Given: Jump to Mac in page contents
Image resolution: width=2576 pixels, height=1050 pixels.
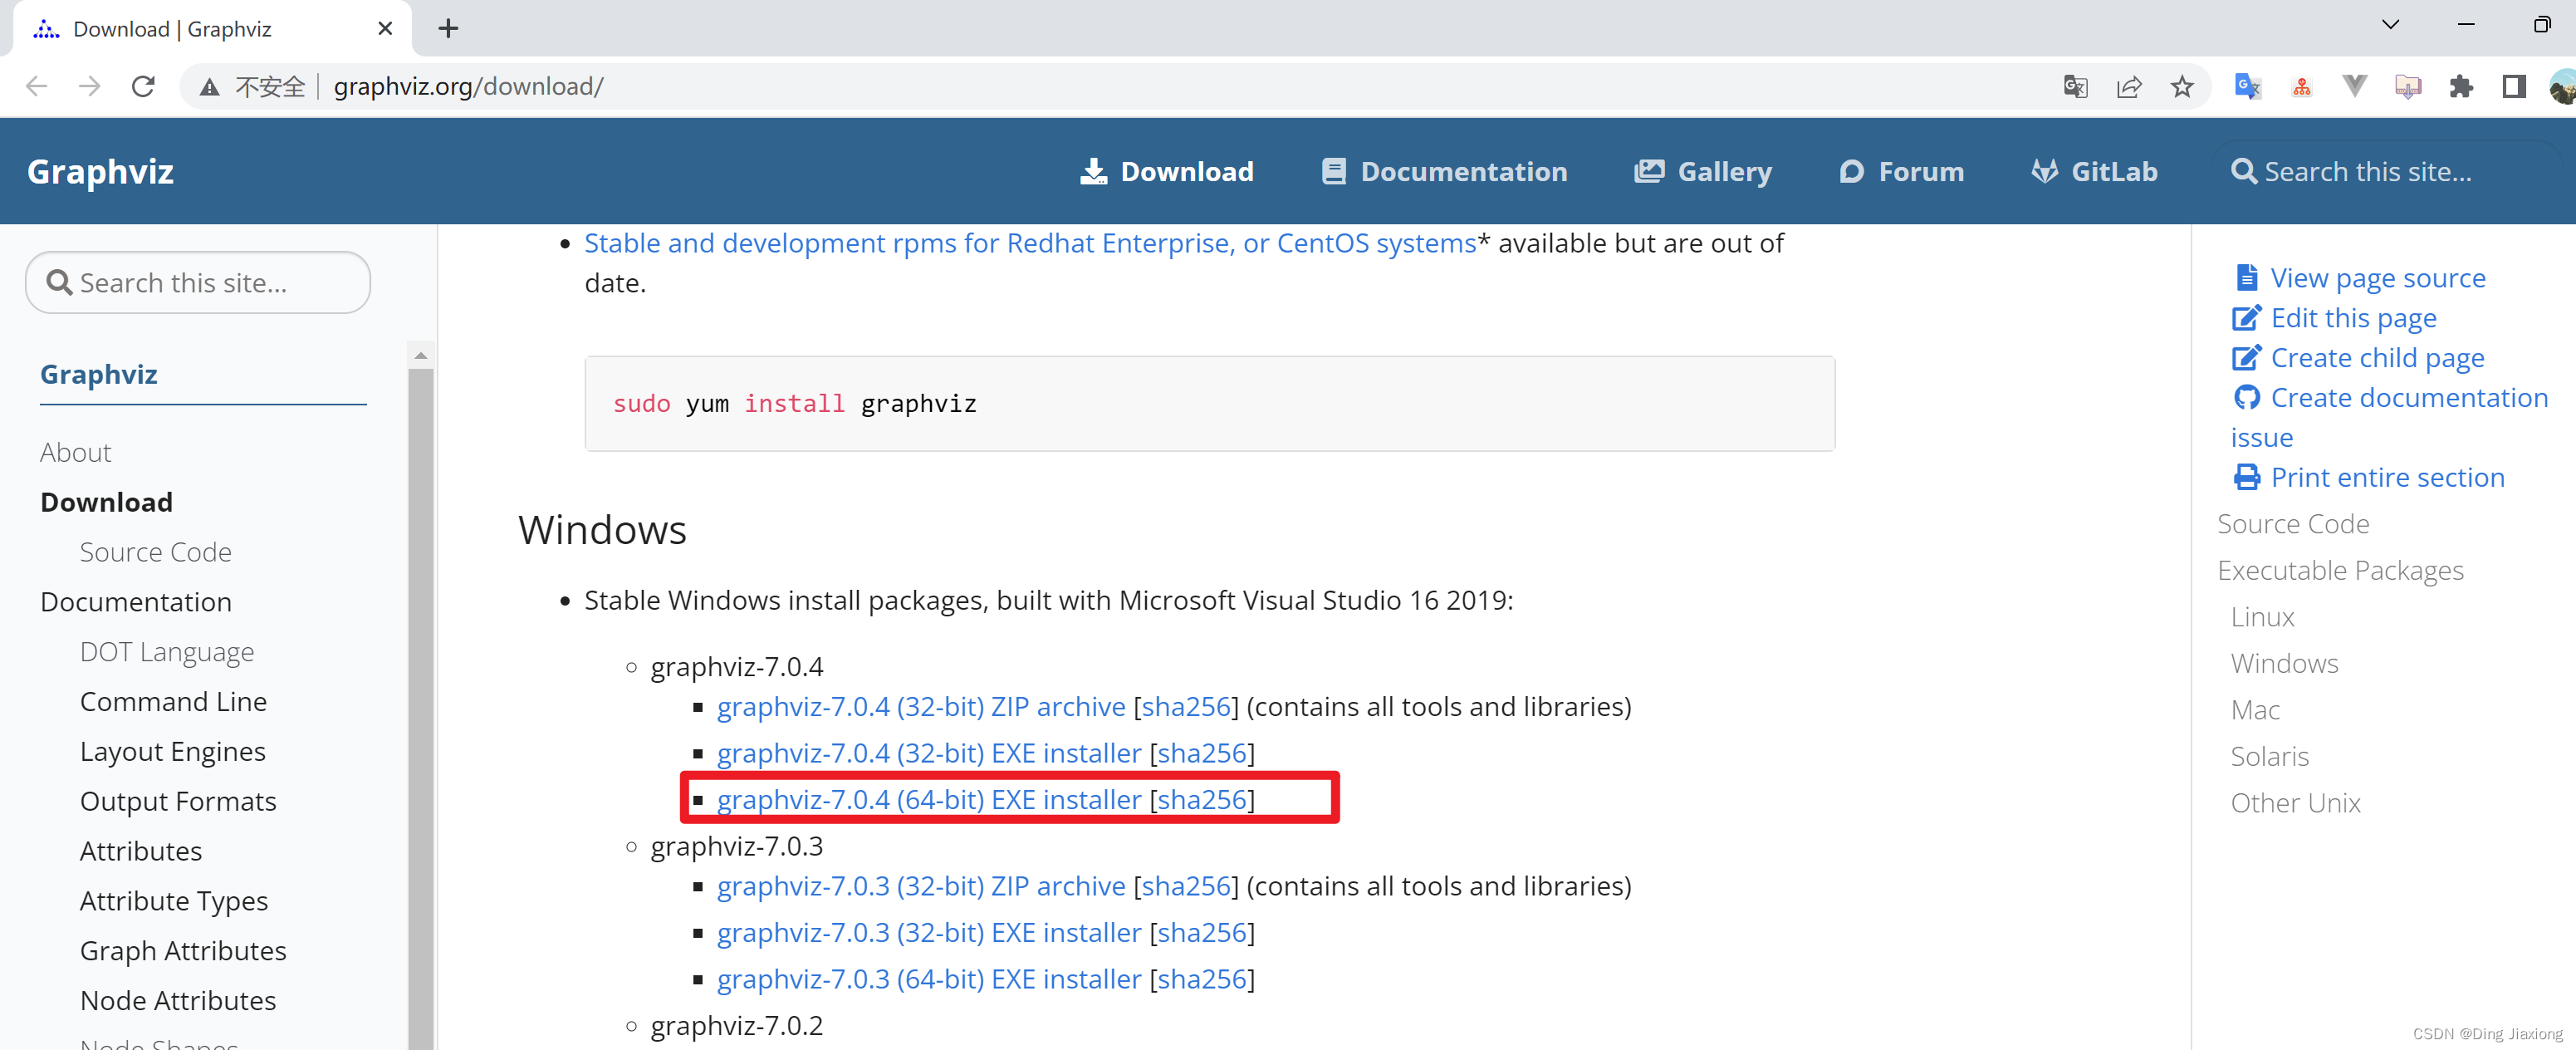Looking at the screenshot, I should (2255, 710).
